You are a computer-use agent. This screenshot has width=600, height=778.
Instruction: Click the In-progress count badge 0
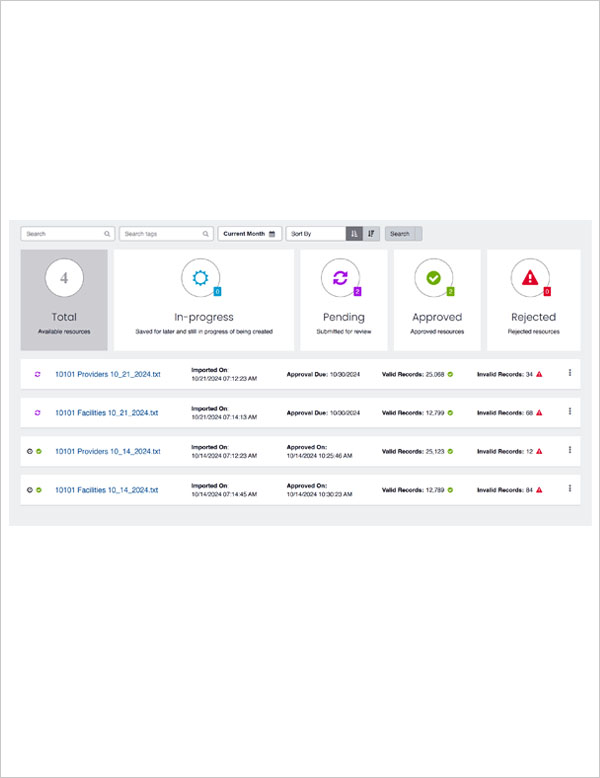217,291
